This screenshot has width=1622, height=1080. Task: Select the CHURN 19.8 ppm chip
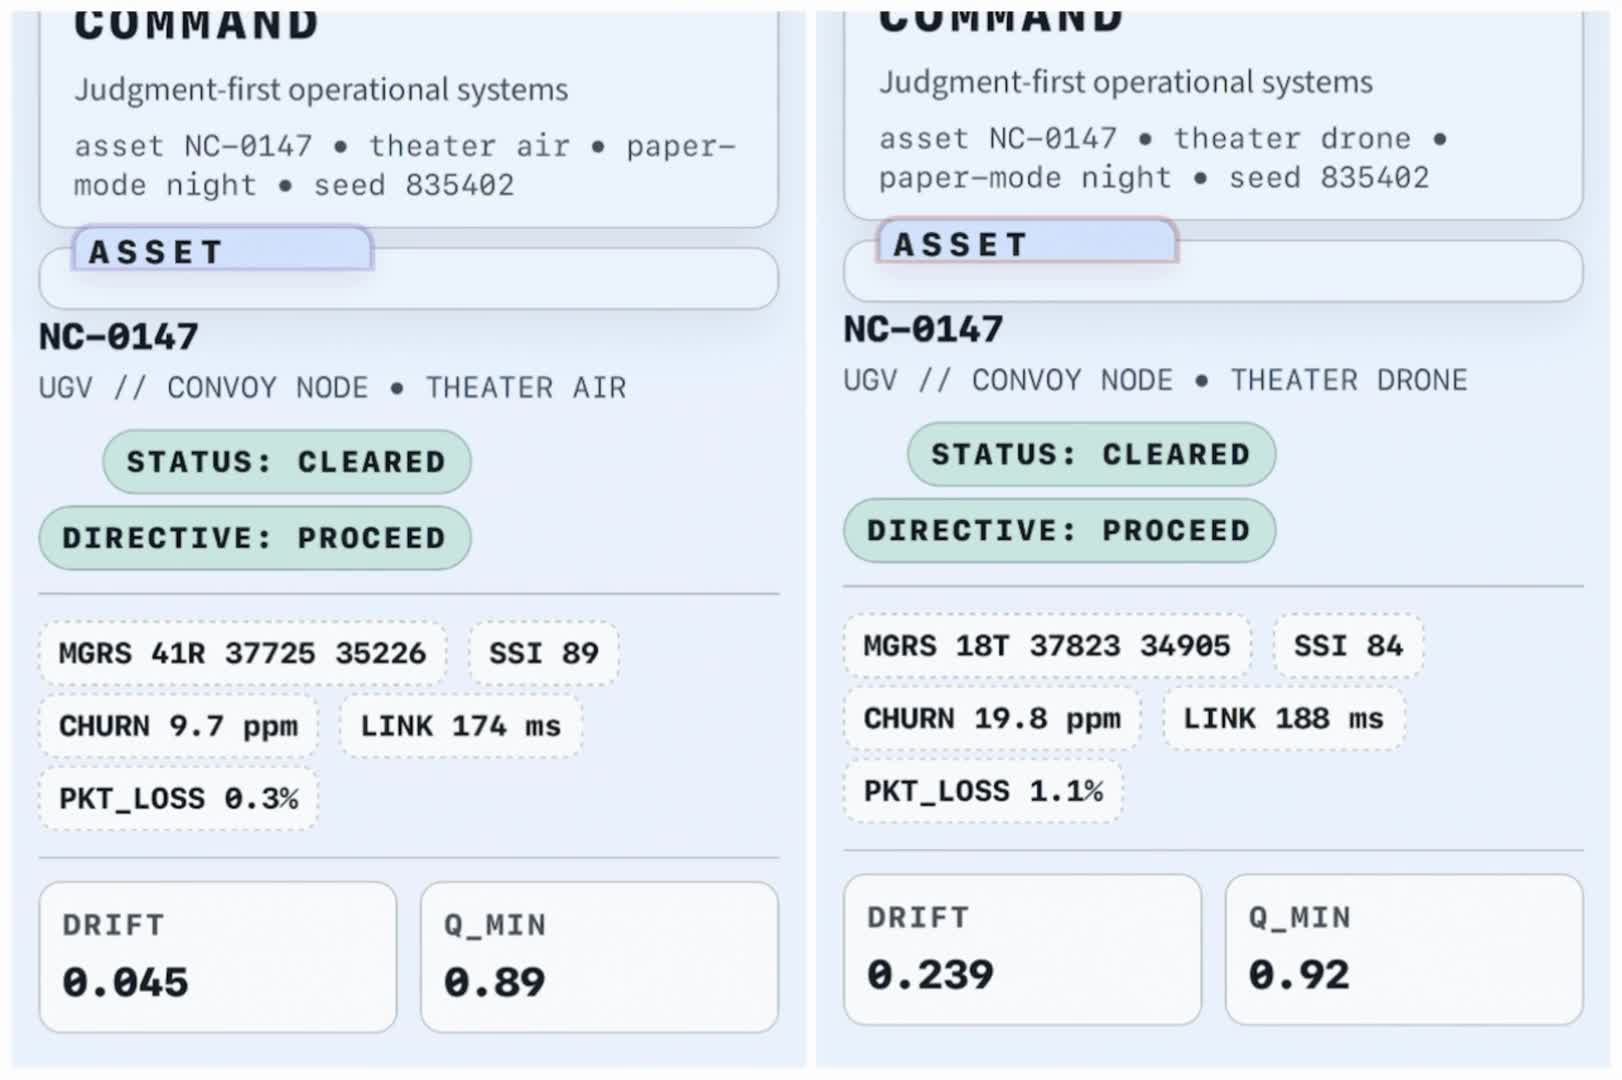[992, 718]
